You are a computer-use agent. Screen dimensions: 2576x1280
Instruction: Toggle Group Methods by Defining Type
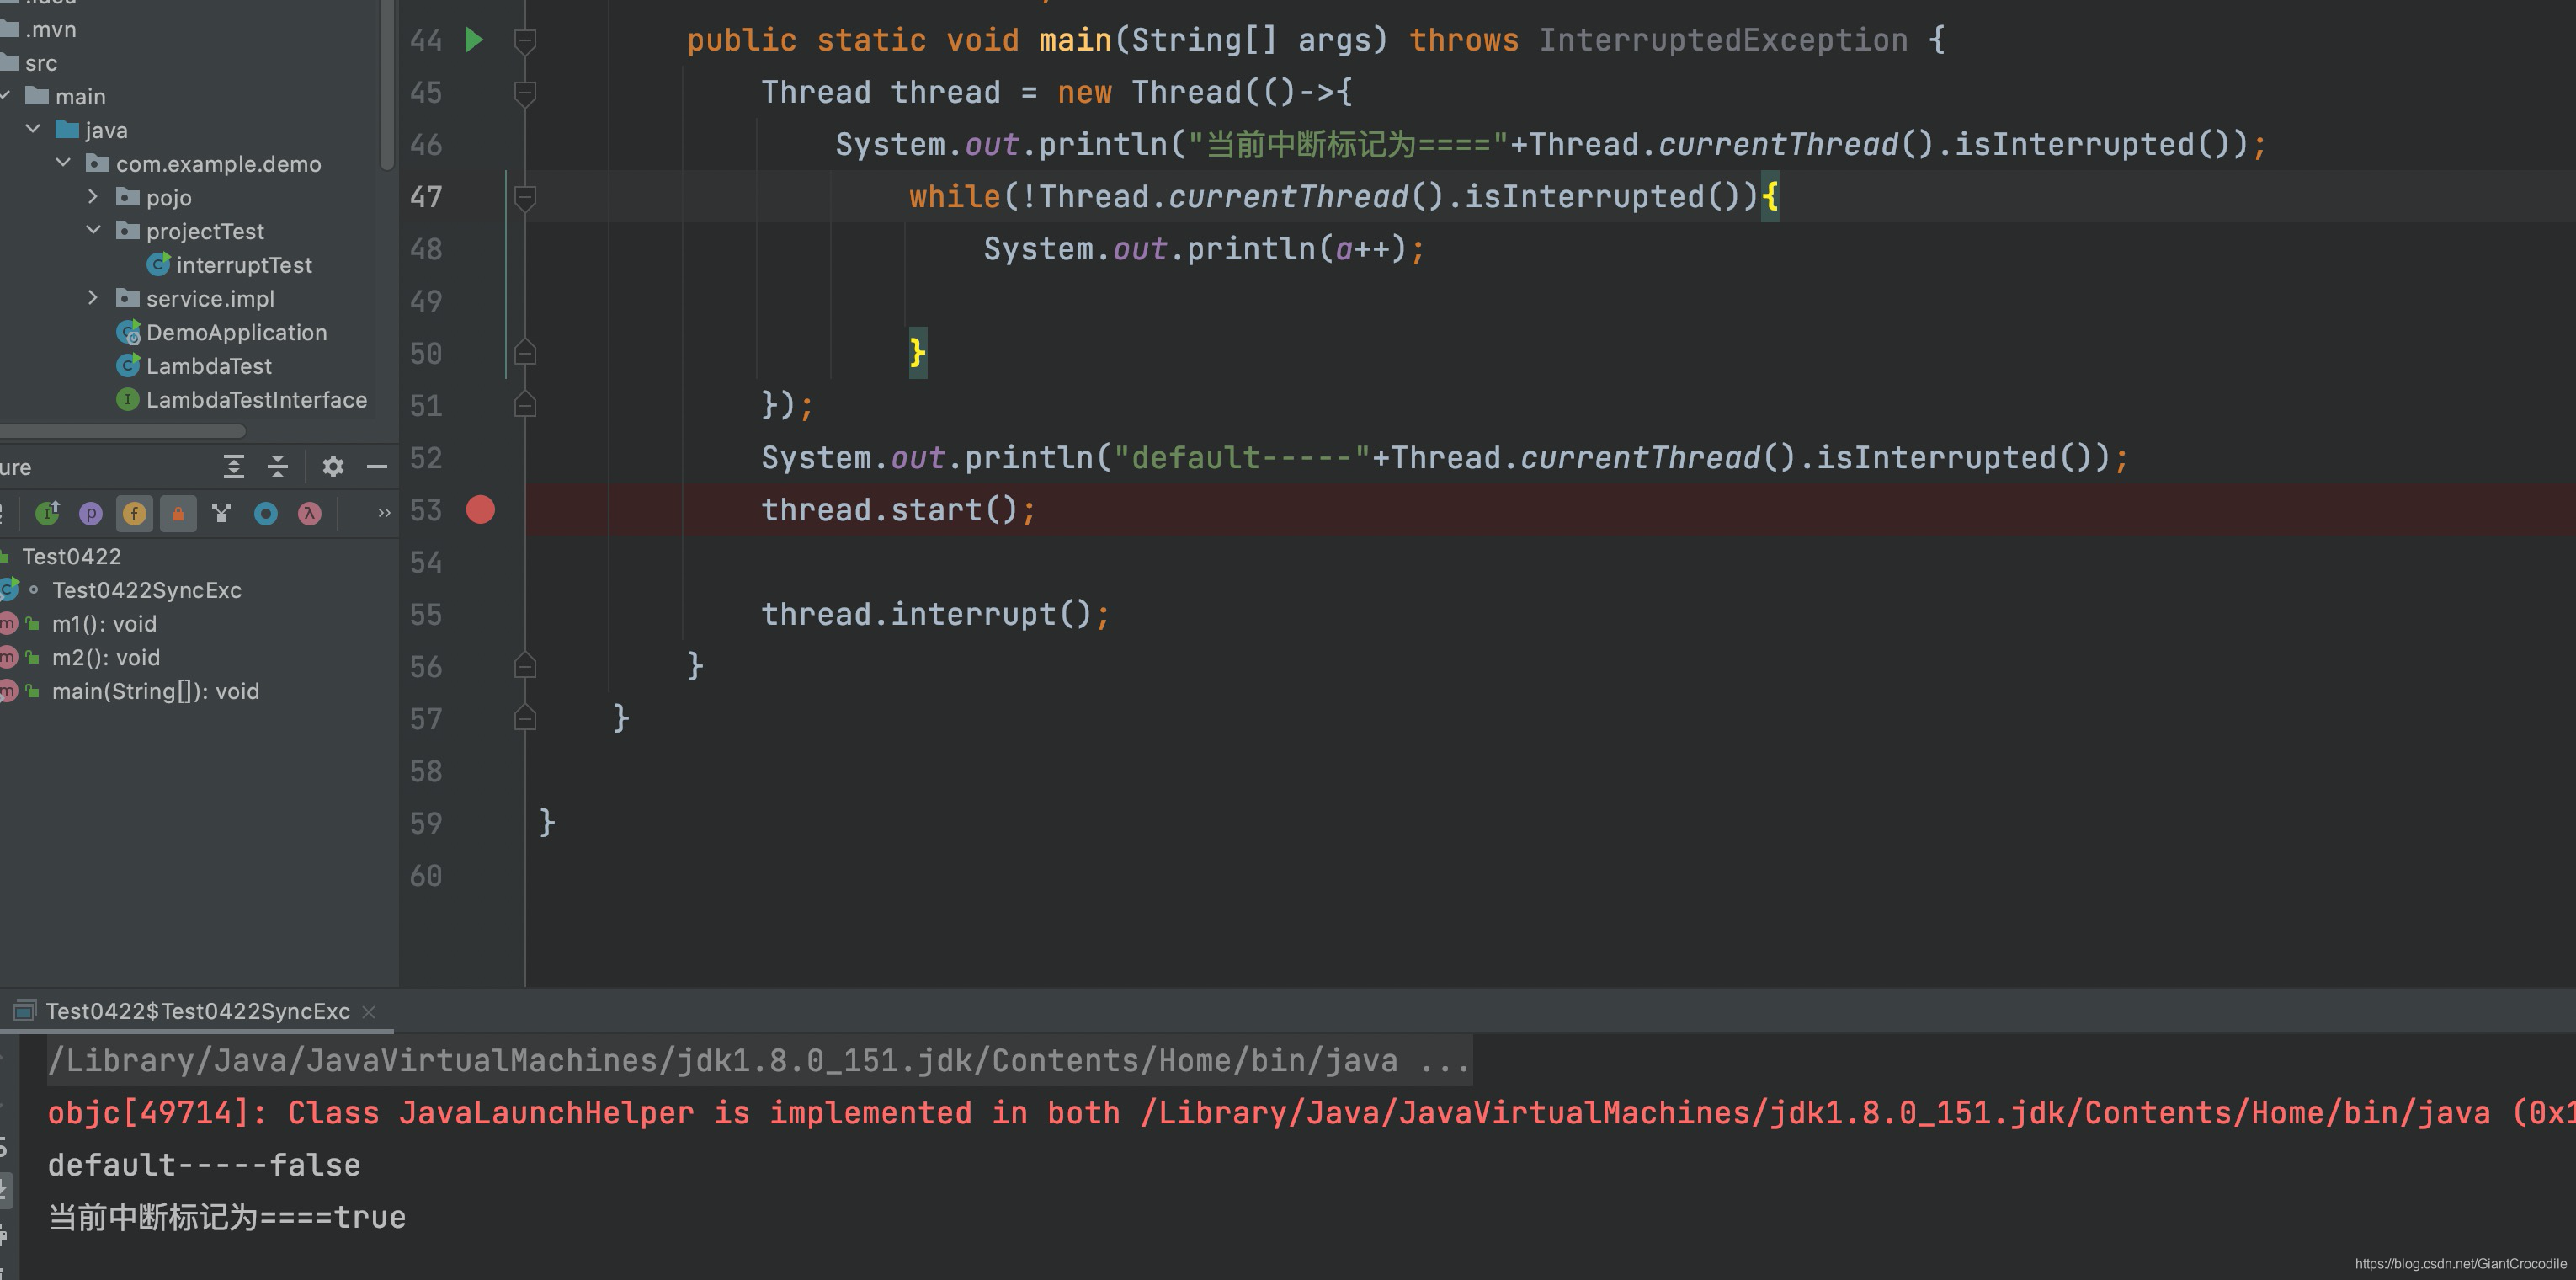click(222, 513)
